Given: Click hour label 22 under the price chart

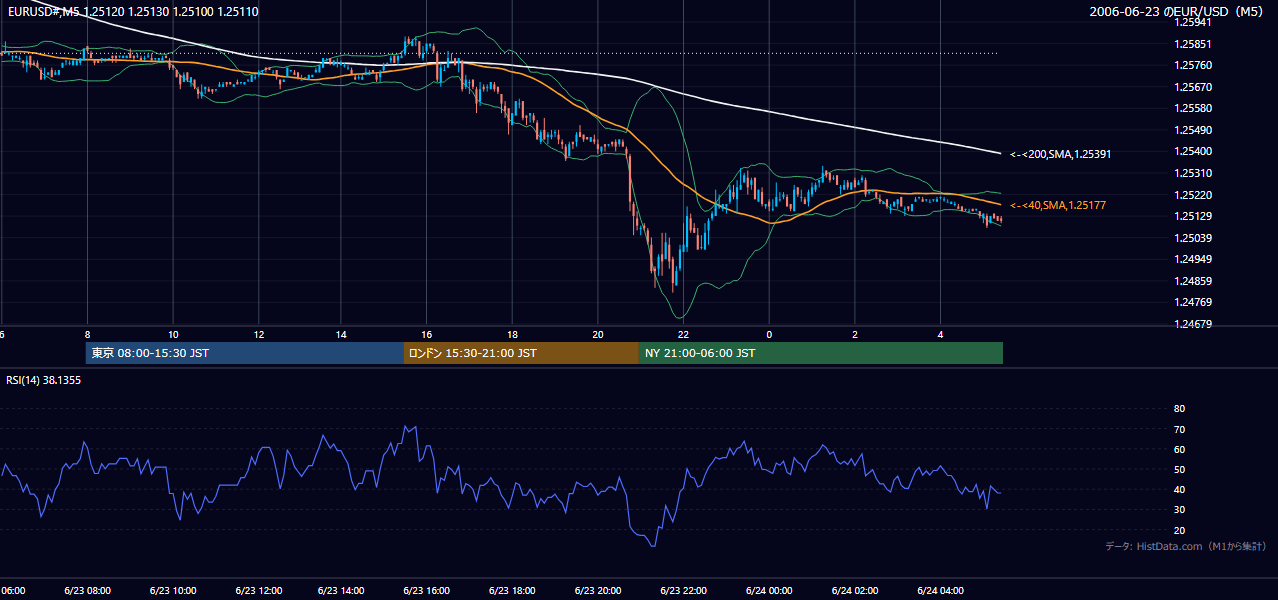Looking at the screenshot, I should click(x=683, y=334).
